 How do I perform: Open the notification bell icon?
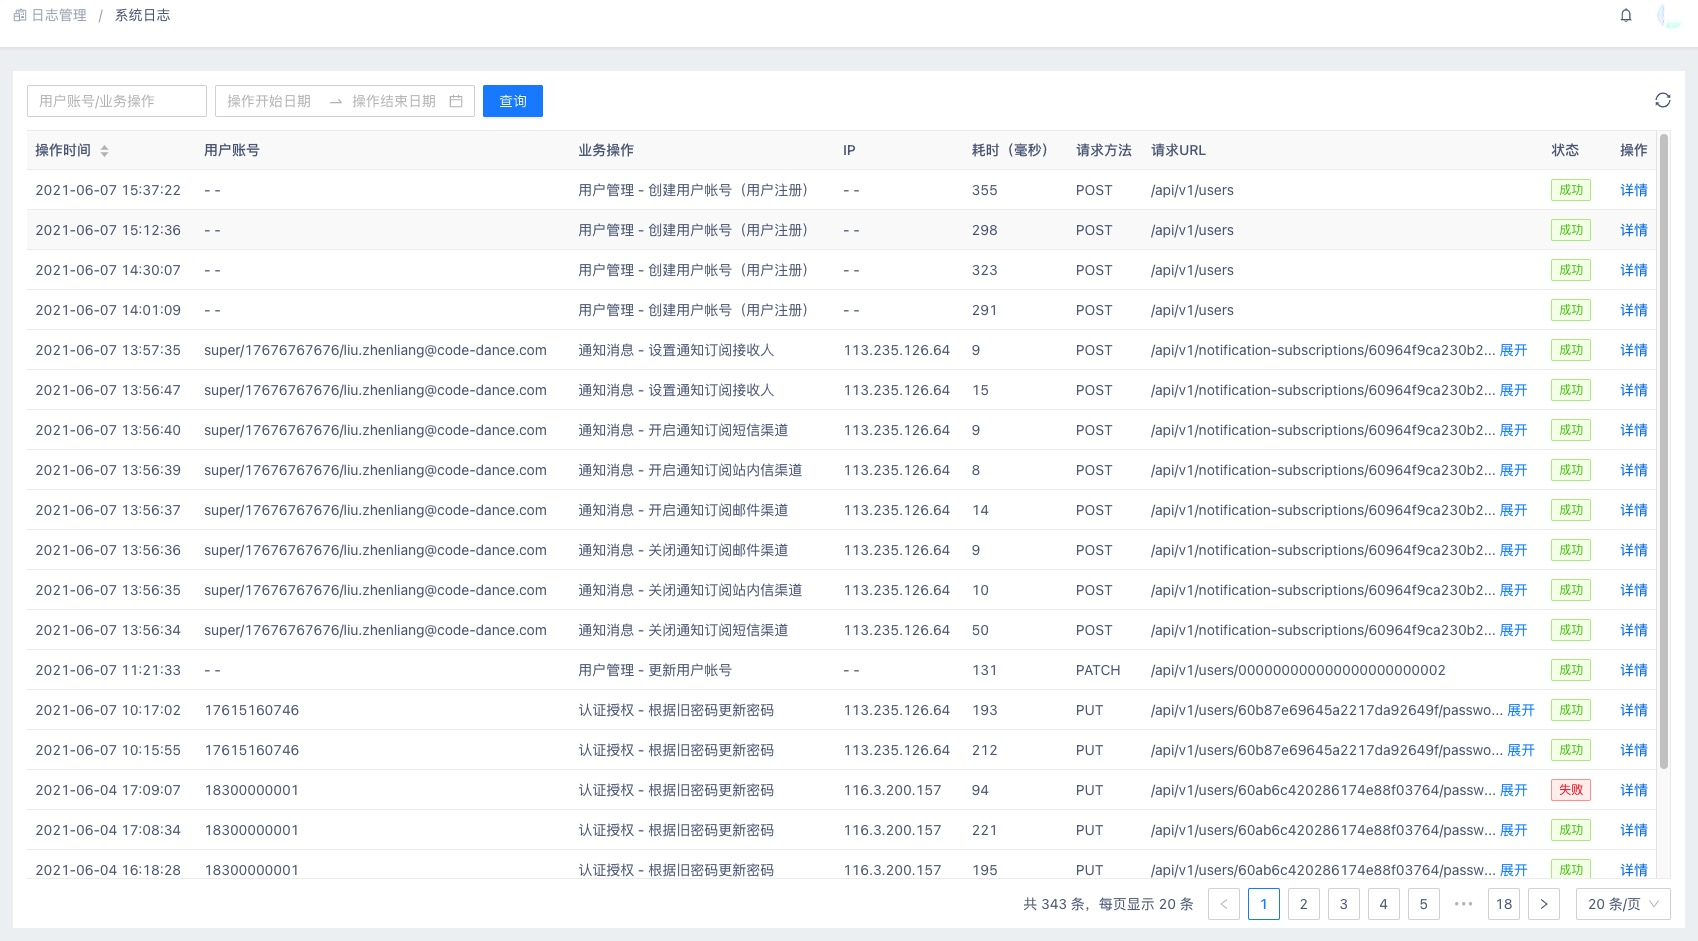[1626, 15]
